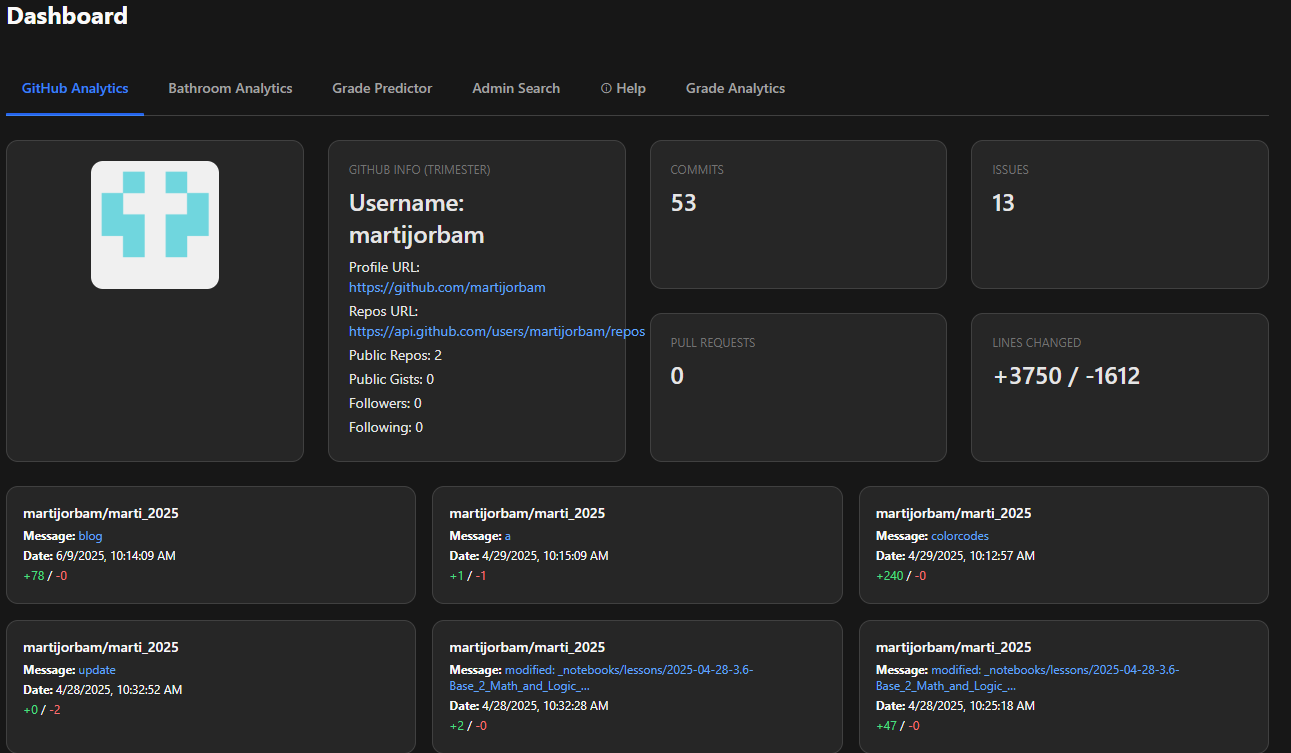Click the date 6/9/2025, 10:14:09 AM
The image size is (1291, 753).
pos(116,555)
